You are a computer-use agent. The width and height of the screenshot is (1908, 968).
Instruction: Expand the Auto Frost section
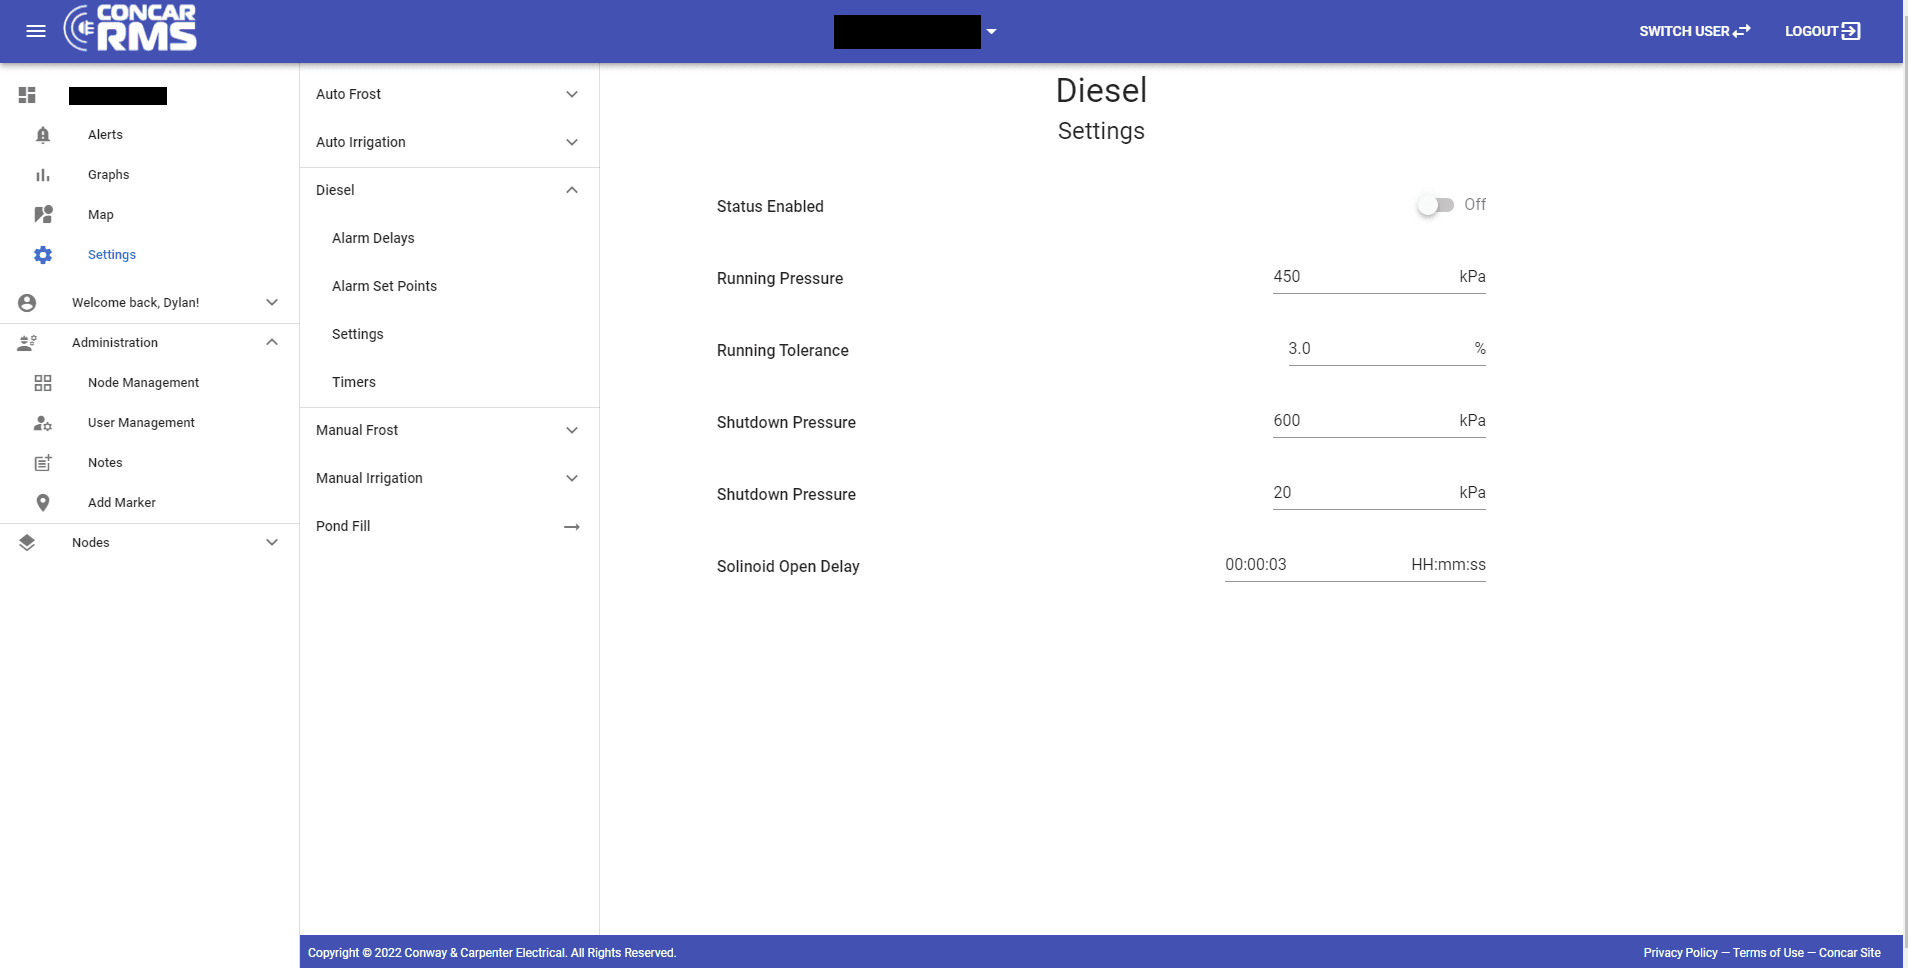[572, 94]
